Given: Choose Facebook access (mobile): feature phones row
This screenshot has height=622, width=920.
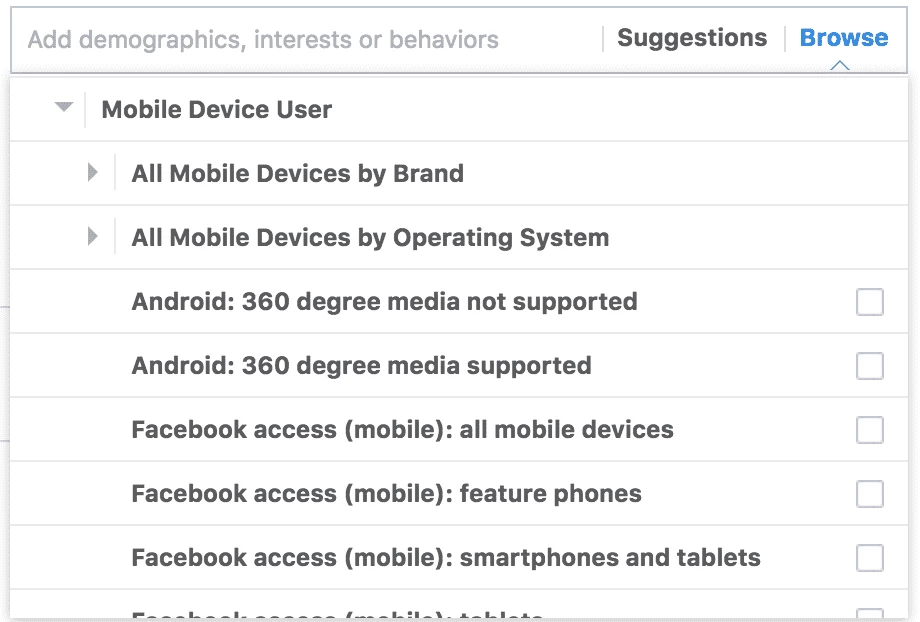Looking at the screenshot, I should [x=459, y=493].
